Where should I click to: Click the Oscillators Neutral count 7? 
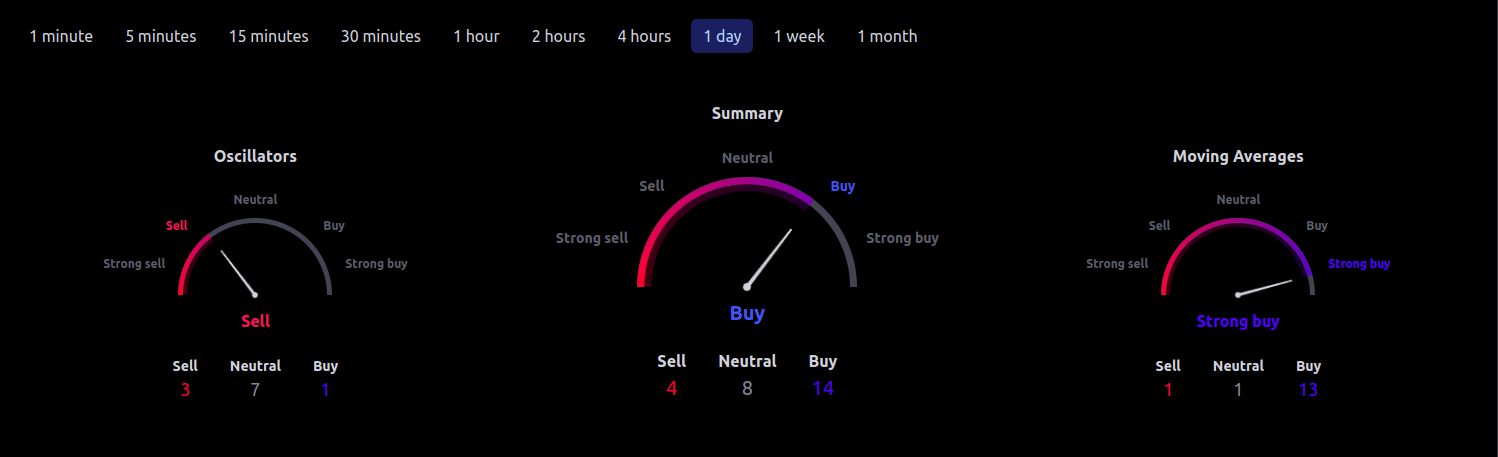255,390
